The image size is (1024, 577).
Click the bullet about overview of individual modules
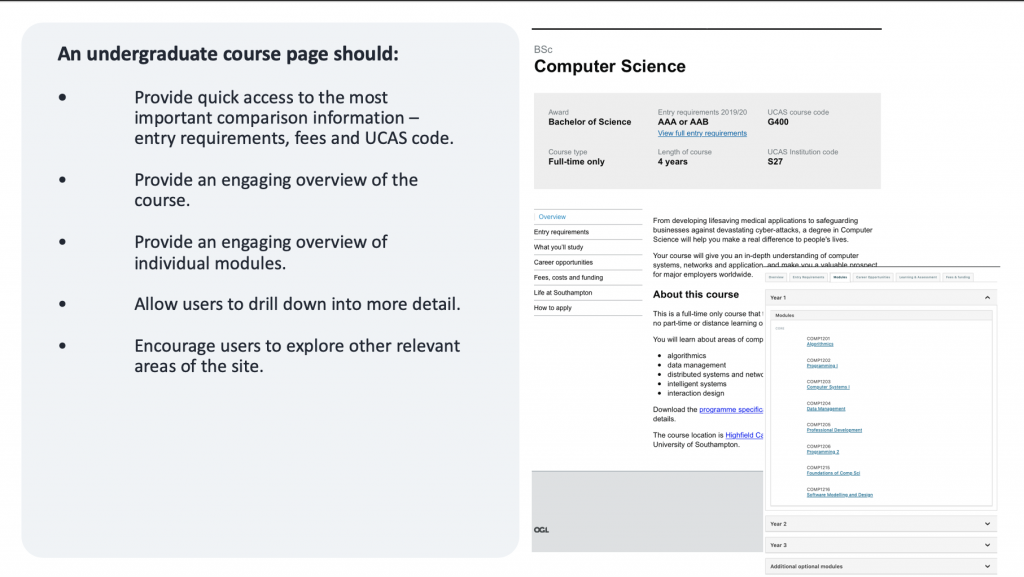(261, 253)
